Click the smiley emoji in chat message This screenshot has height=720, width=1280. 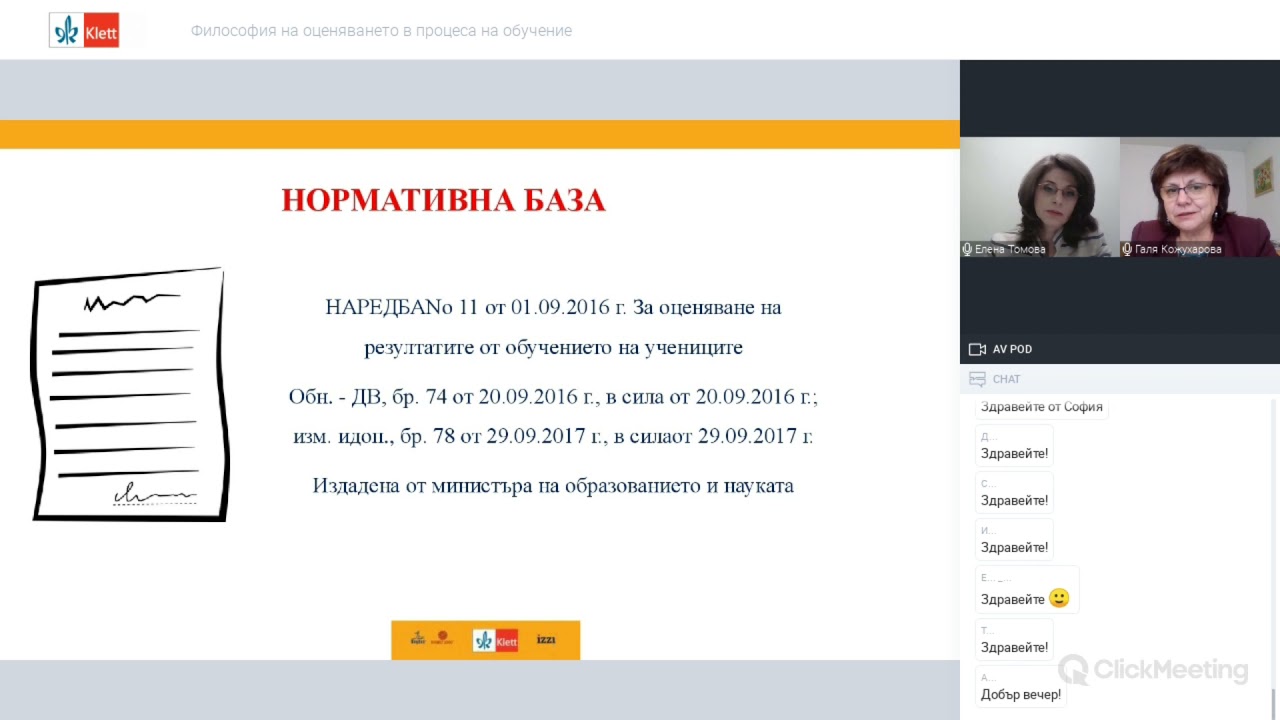pos(1059,598)
